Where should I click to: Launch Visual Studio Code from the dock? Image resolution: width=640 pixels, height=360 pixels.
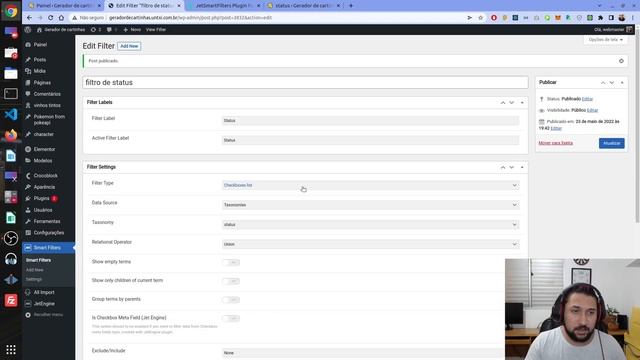[11, 114]
